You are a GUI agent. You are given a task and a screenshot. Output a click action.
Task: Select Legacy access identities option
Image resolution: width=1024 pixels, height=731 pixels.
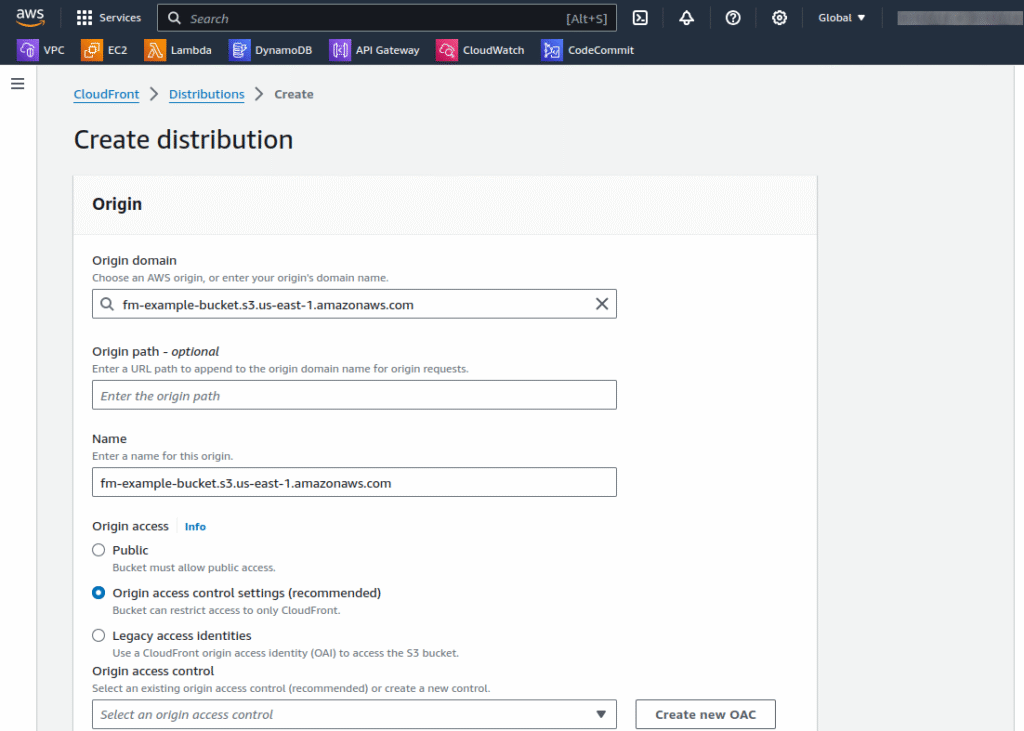click(99, 635)
